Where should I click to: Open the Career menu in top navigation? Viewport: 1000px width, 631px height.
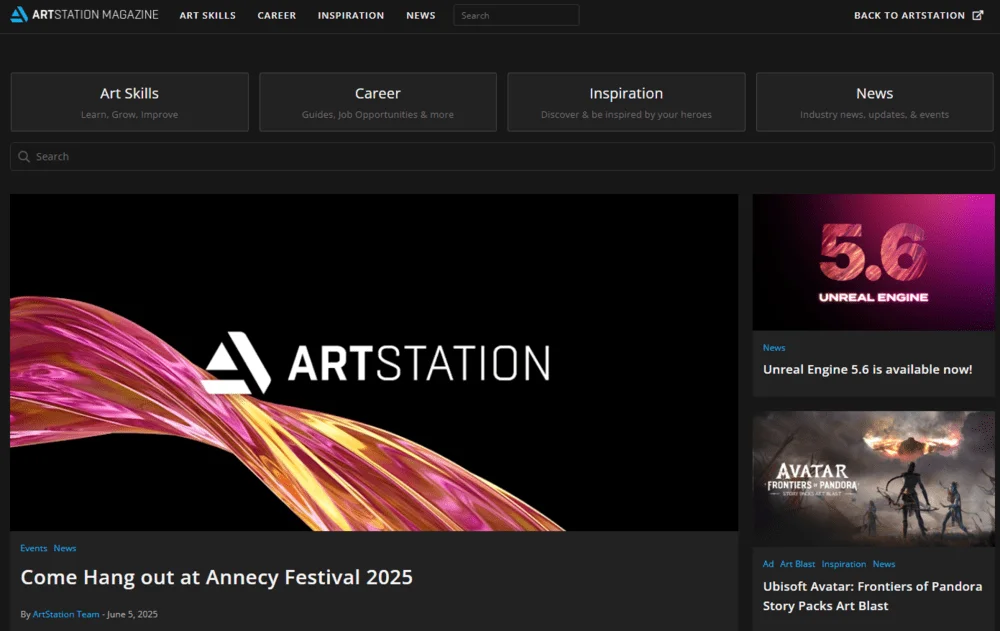pos(276,16)
